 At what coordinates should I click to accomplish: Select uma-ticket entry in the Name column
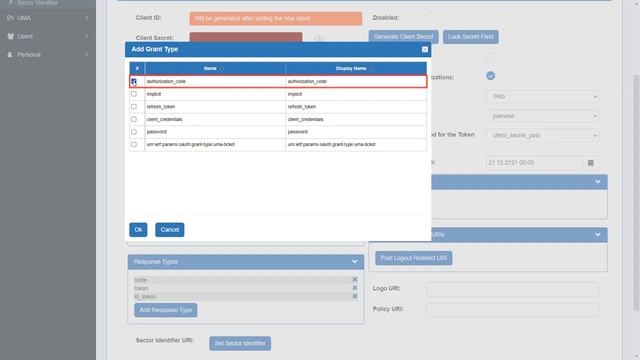click(x=191, y=144)
